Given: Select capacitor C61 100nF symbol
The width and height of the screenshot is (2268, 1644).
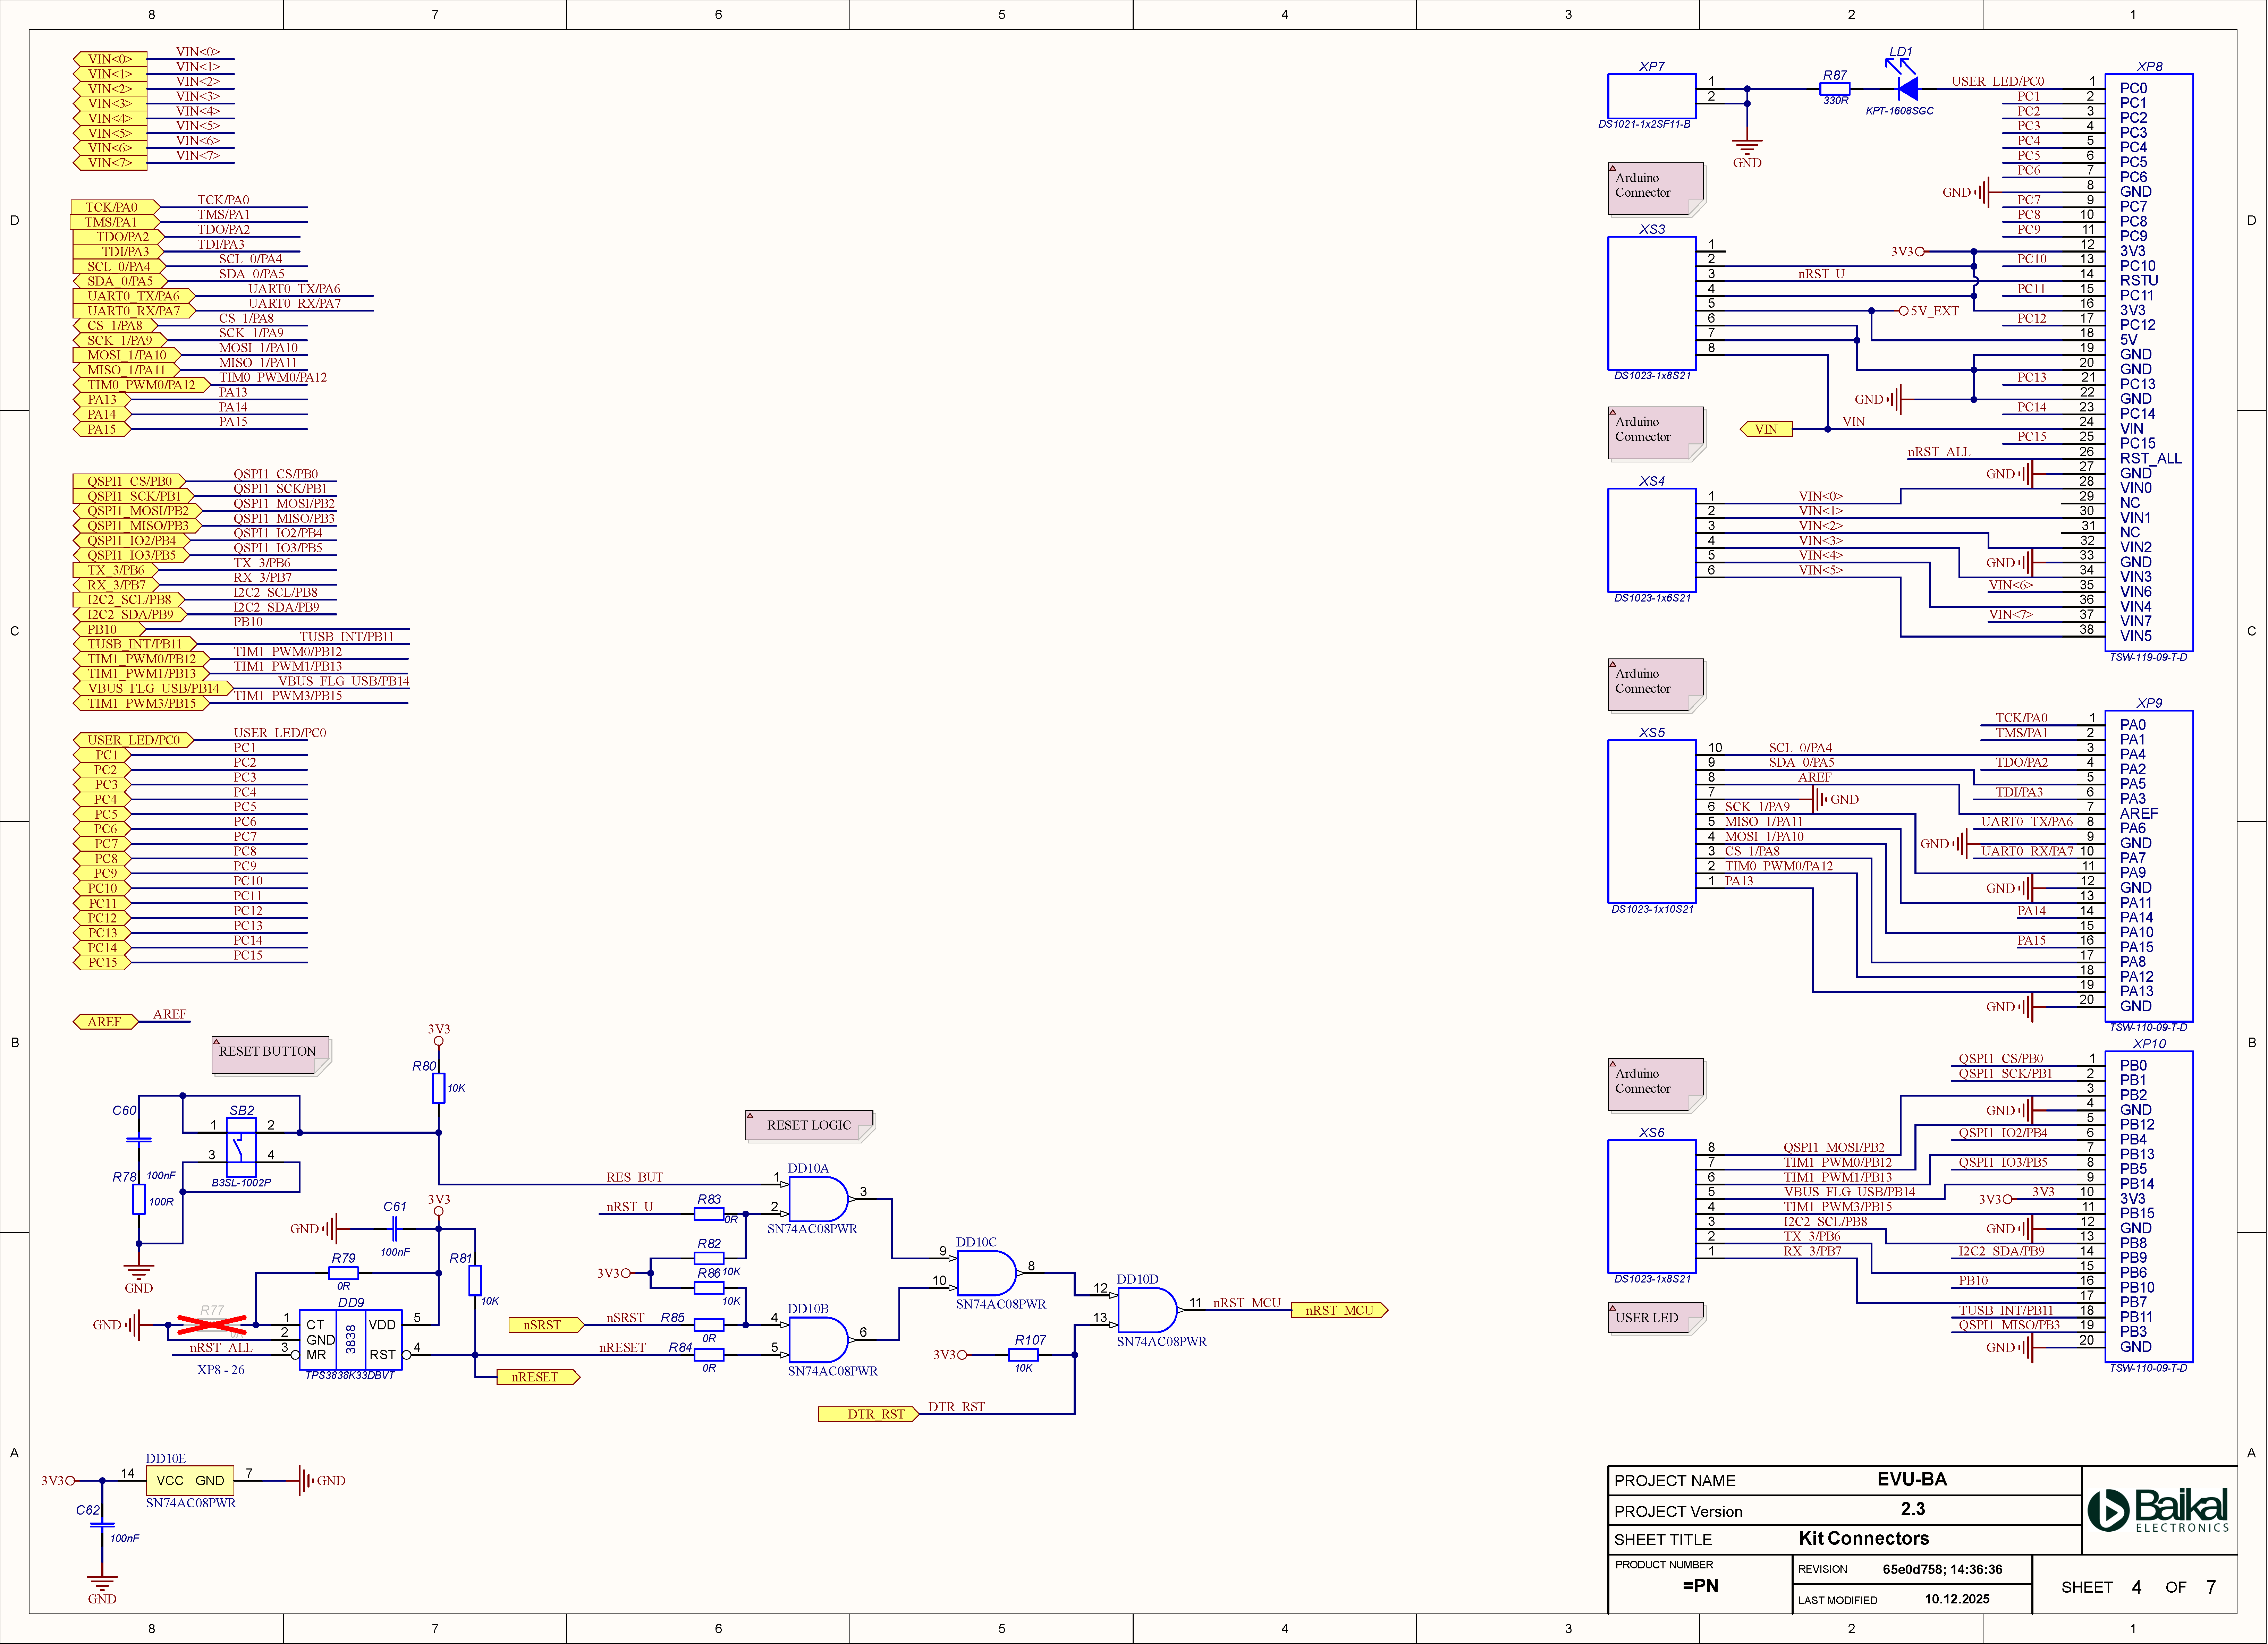Looking at the screenshot, I should click(x=395, y=1229).
